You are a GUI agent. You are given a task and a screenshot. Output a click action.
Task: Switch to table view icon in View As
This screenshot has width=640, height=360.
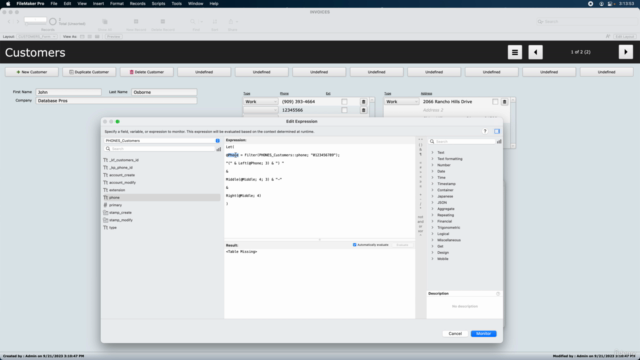click(97, 37)
